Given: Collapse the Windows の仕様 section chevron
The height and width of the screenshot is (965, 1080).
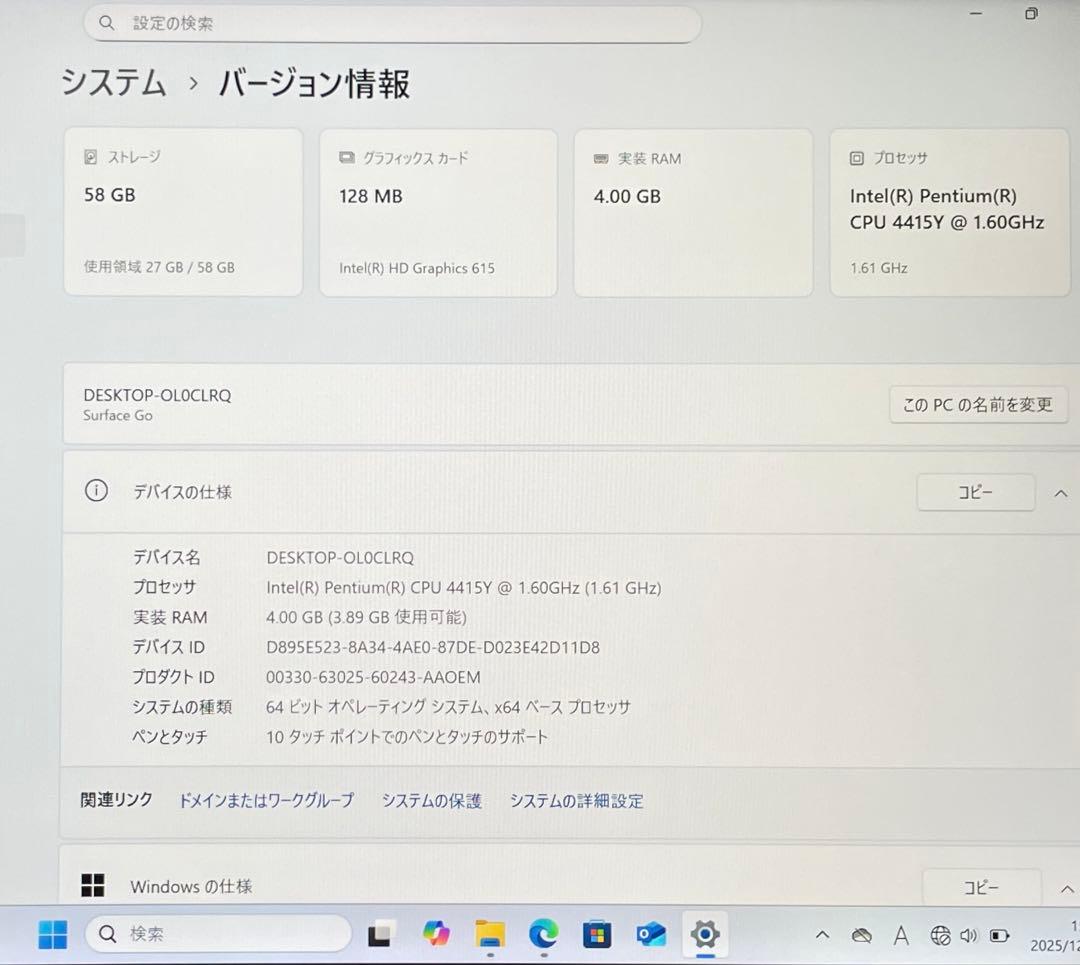Looking at the screenshot, I should pos(1066,889).
